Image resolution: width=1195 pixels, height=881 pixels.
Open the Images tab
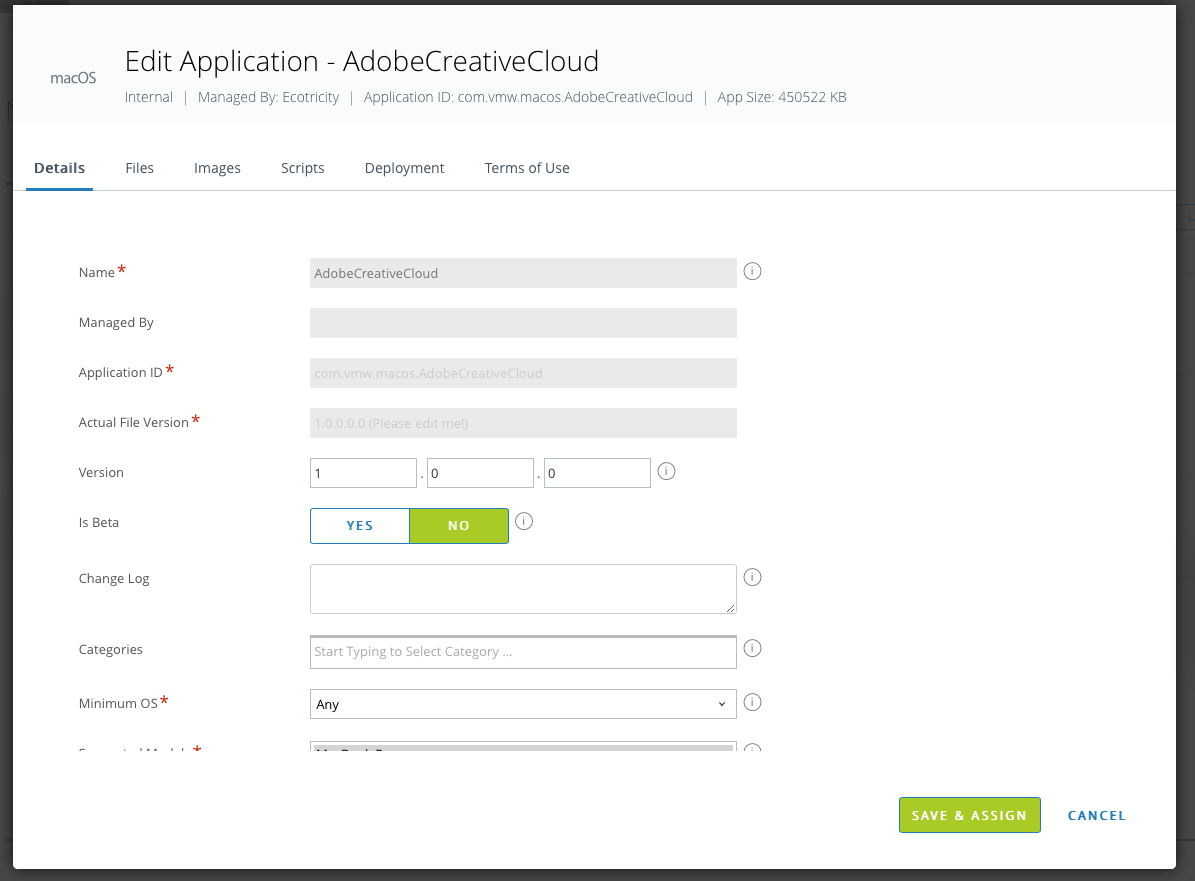(217, 168)
